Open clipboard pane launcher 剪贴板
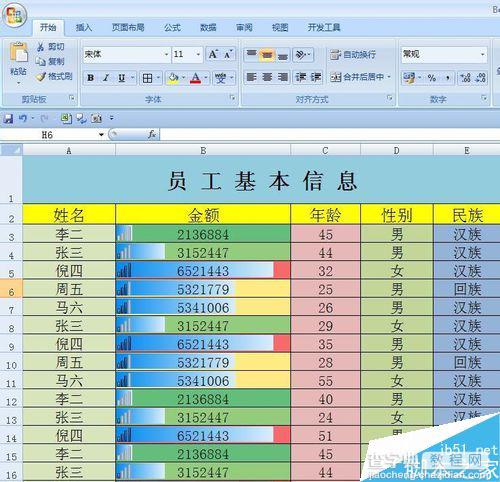Screen dimensions: 500x482 pos(72,98)
